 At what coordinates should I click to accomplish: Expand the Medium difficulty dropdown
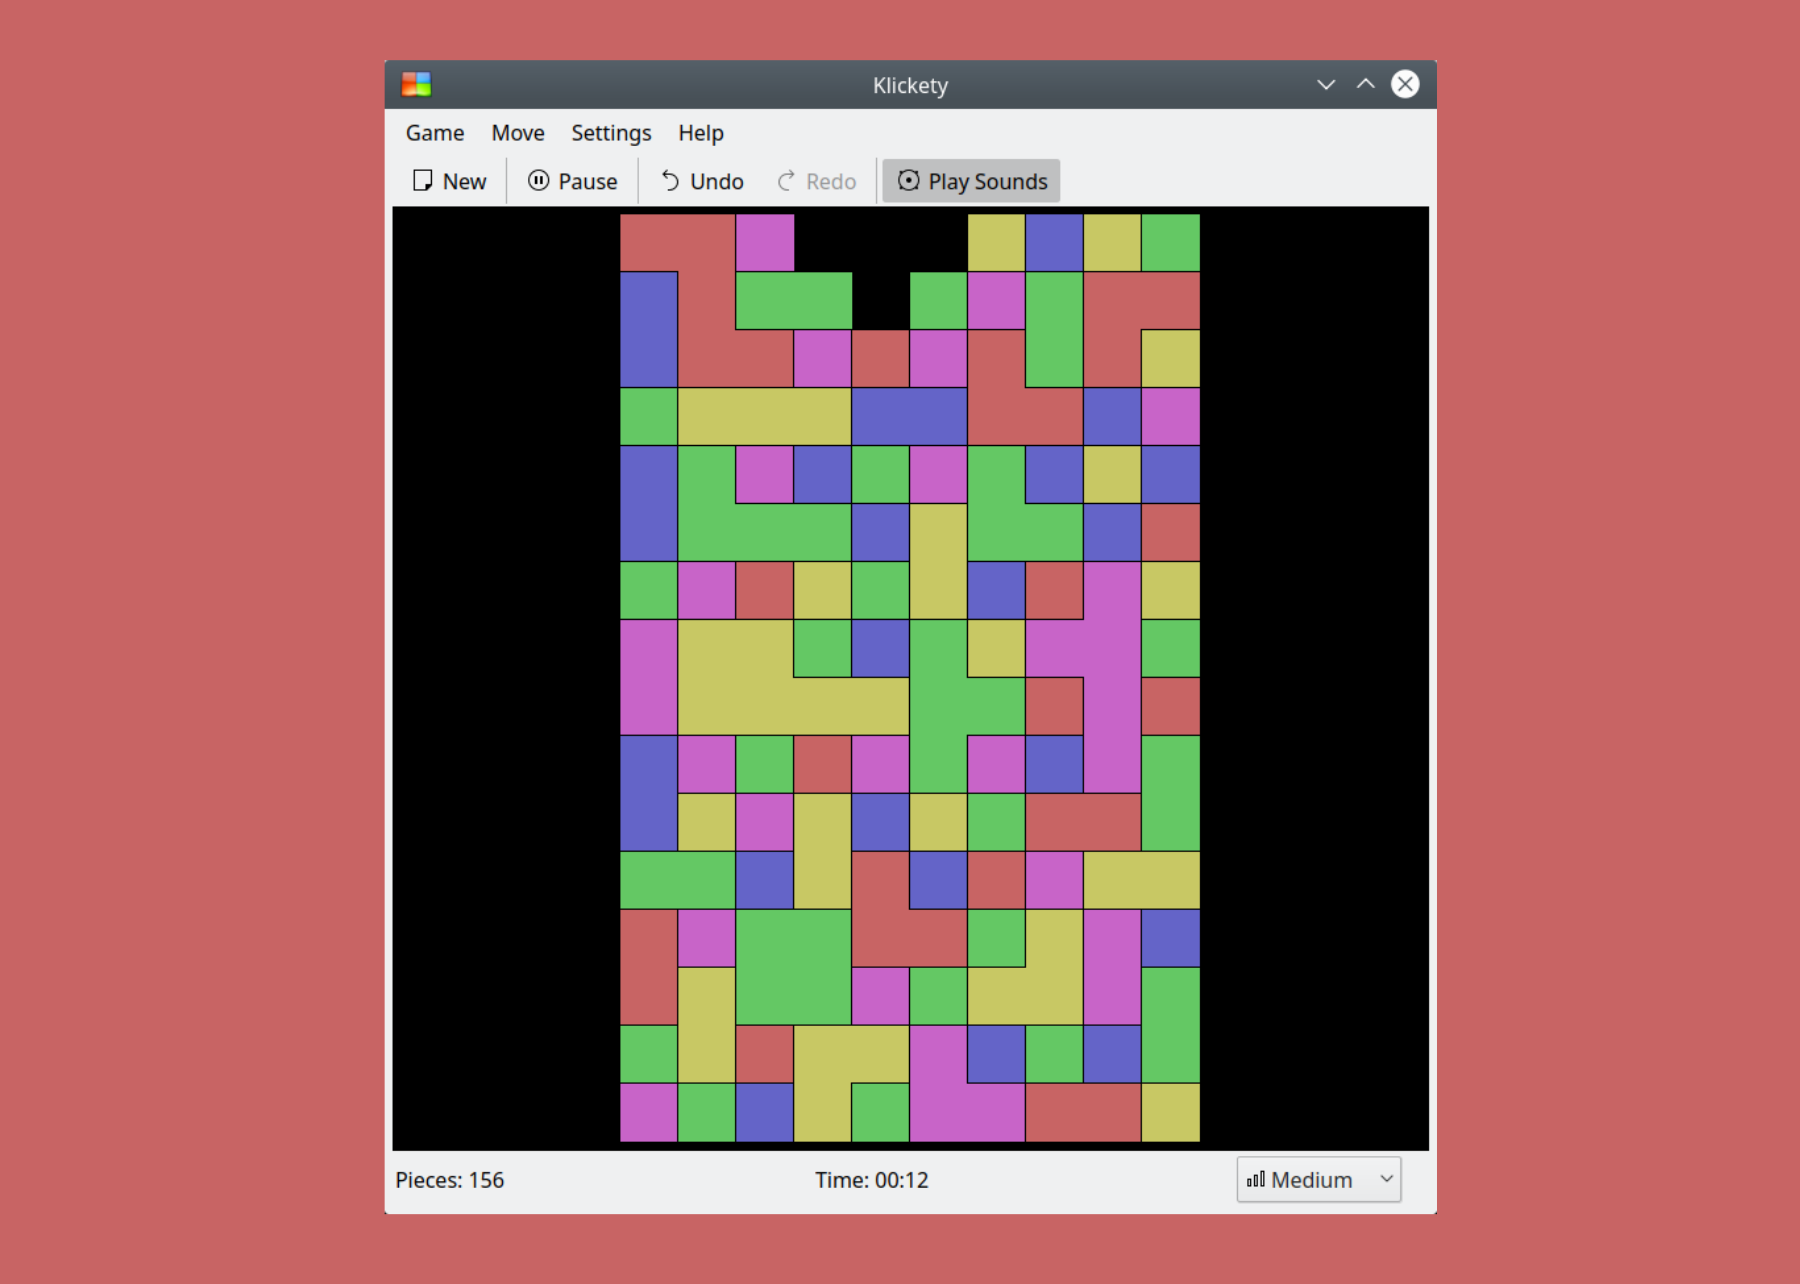click(1319, 1180)
